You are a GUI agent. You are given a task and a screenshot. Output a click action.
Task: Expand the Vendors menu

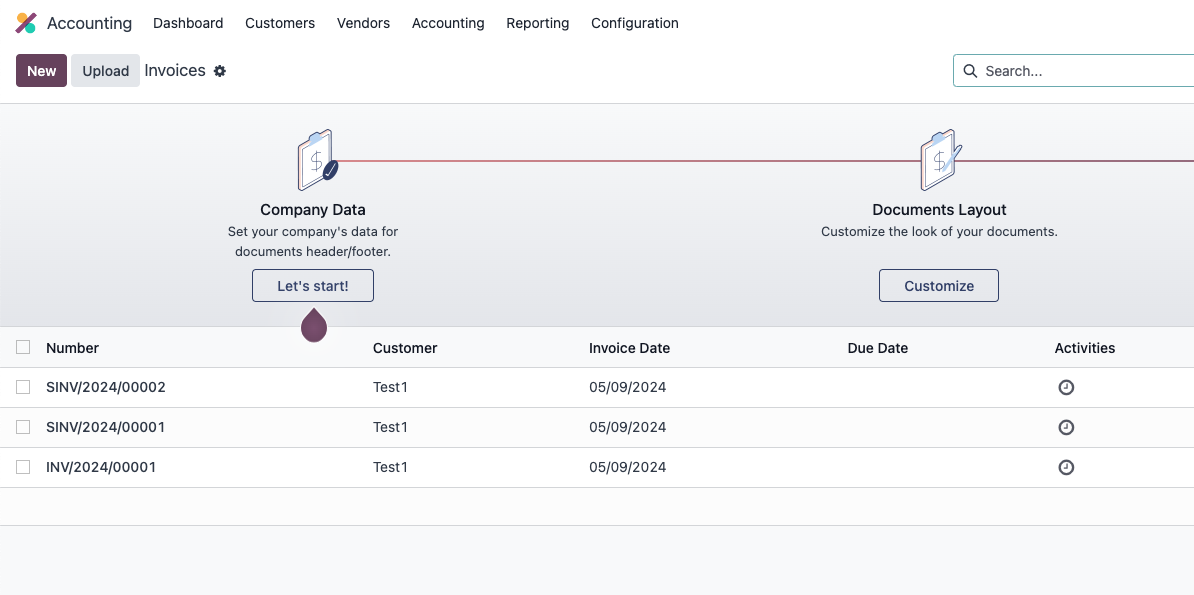point(363,23)
